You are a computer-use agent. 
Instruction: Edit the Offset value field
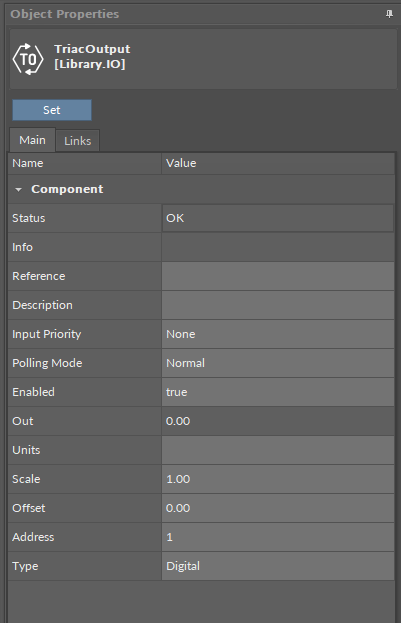point(278,508)
